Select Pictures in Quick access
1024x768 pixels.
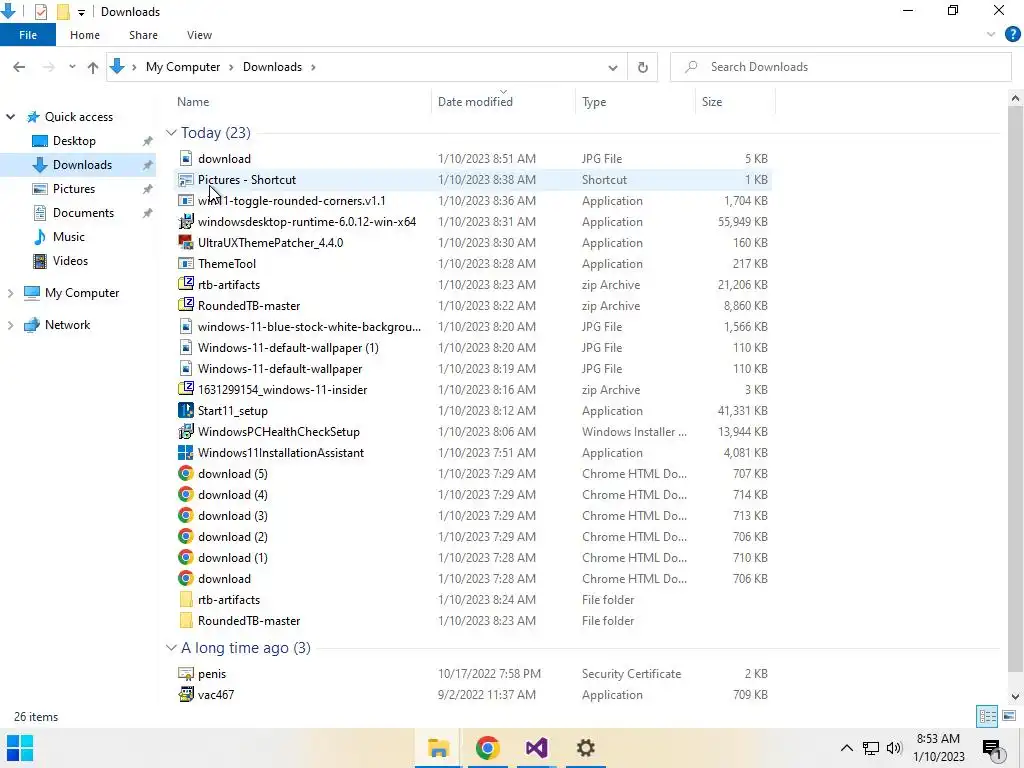74,189
